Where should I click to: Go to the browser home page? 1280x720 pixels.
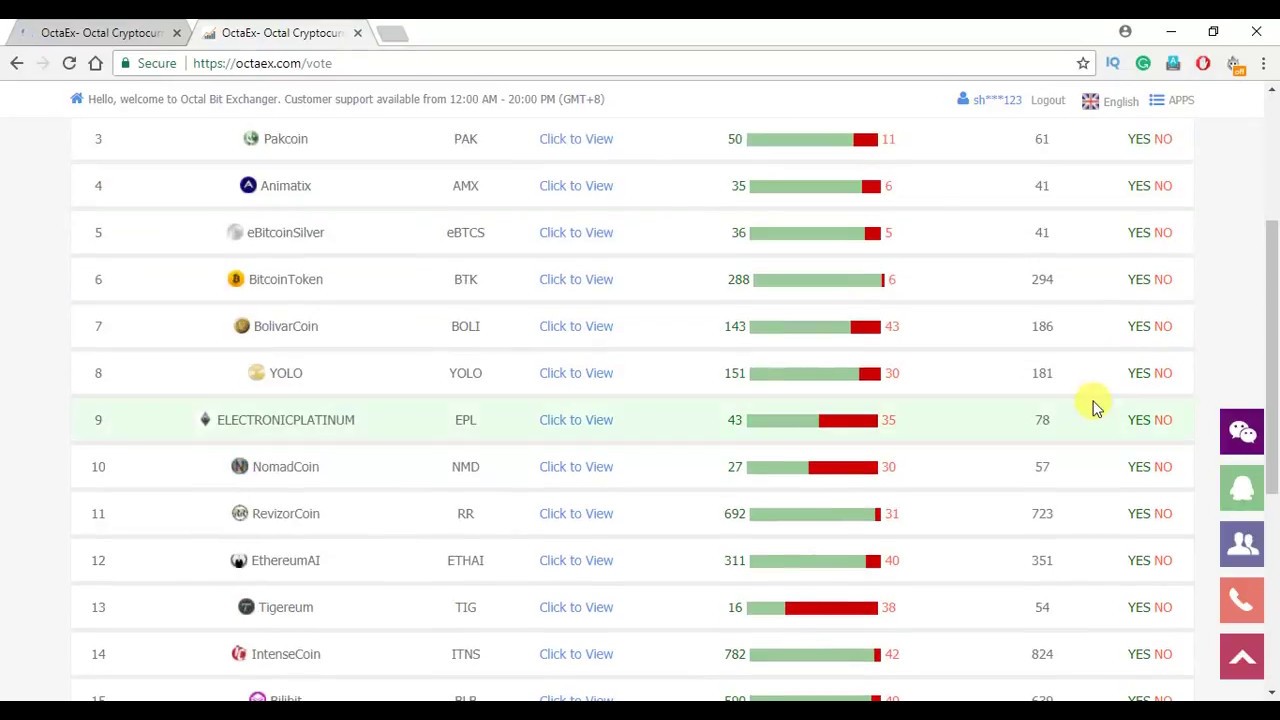[95, 63]
